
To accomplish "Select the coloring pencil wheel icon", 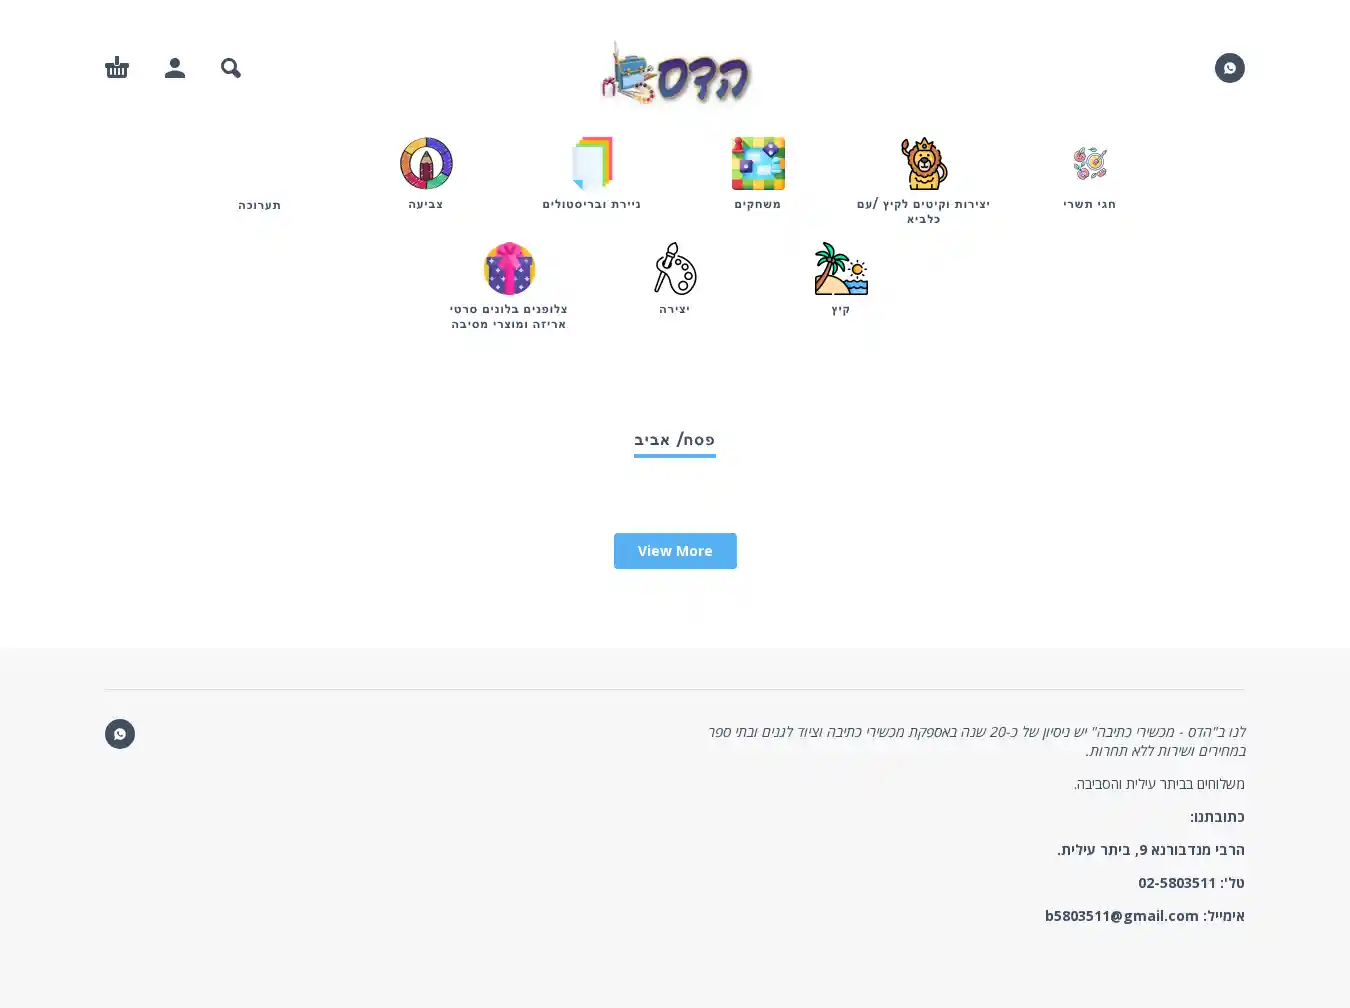I will click(426, 164).
